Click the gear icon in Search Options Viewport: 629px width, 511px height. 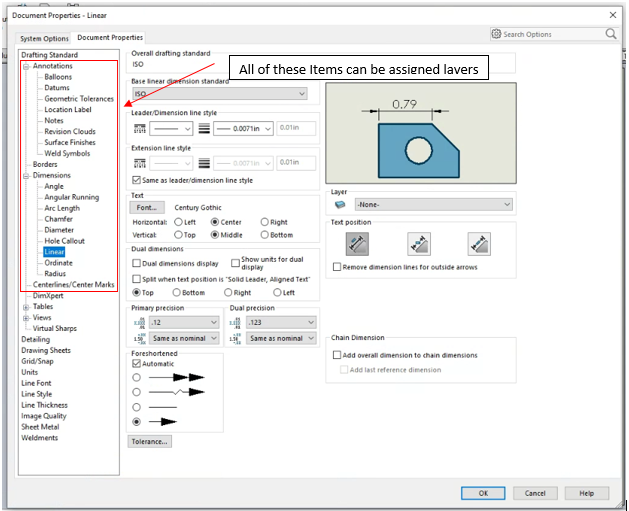coord(497,34)
